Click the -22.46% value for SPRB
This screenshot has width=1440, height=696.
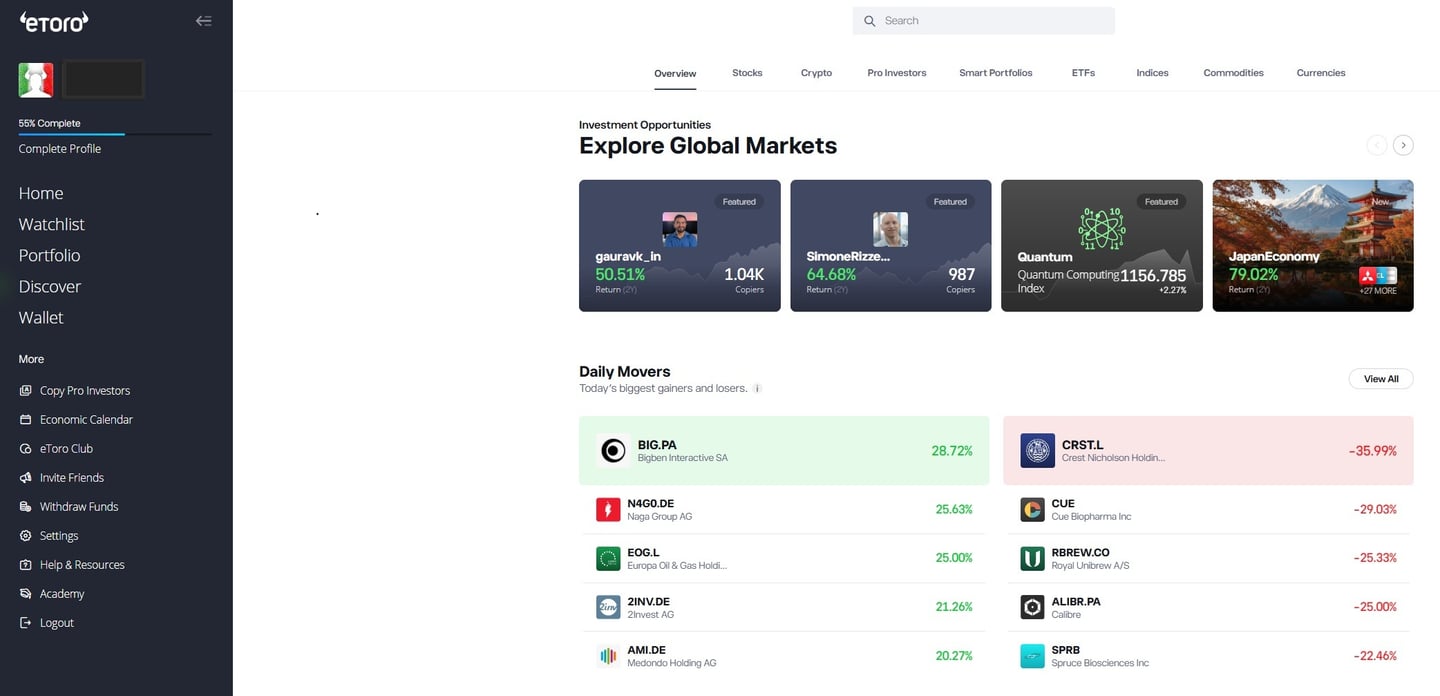(x=1375, y=656)
